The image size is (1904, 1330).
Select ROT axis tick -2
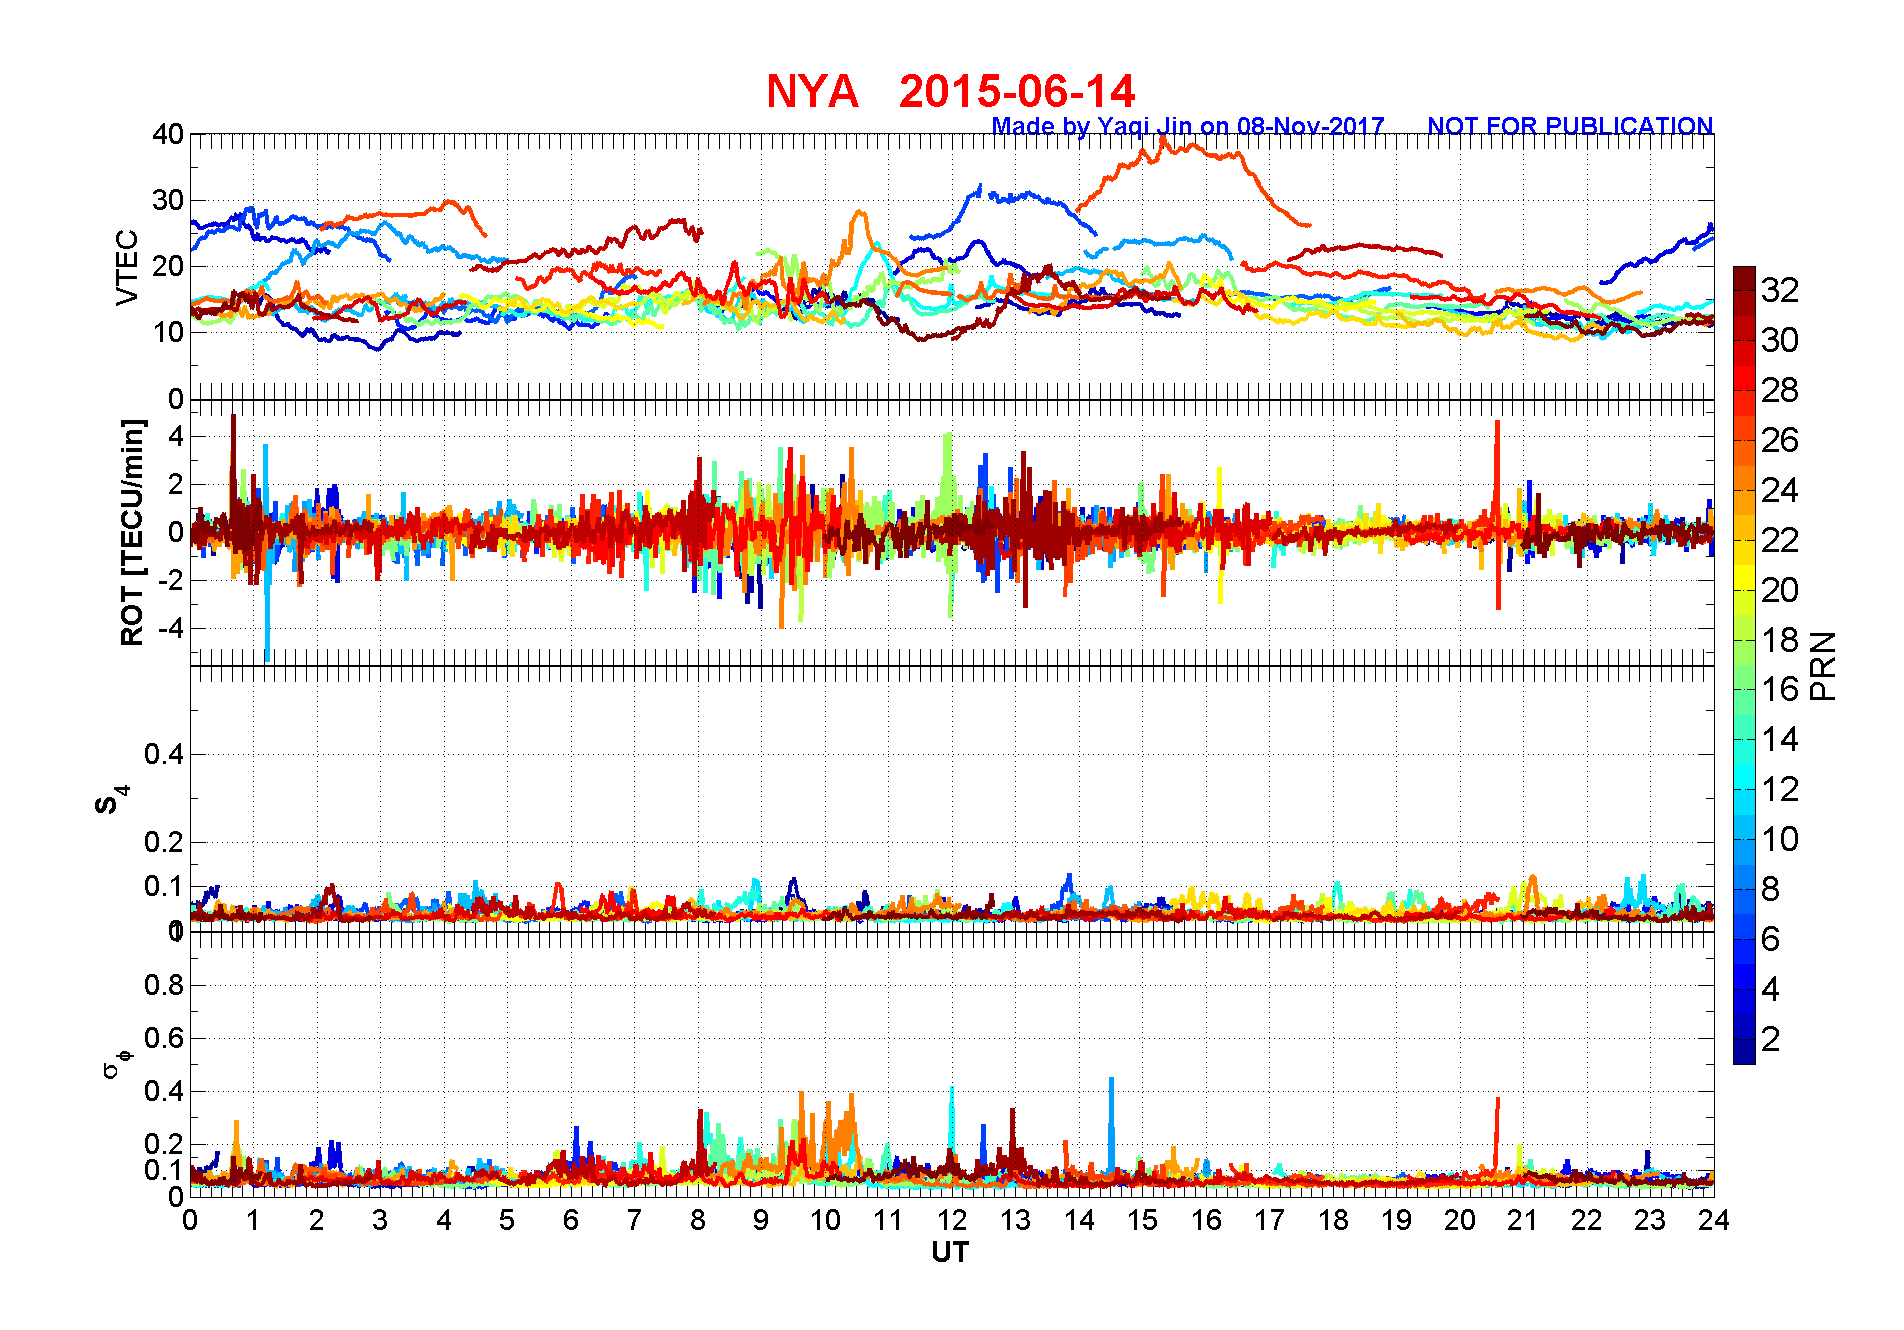173,581
